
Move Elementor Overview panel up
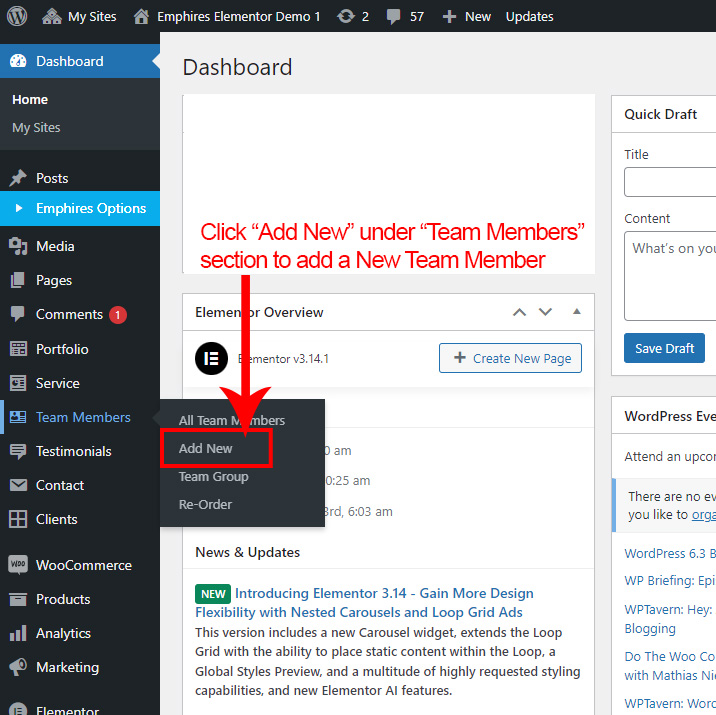tap(519, 312)
